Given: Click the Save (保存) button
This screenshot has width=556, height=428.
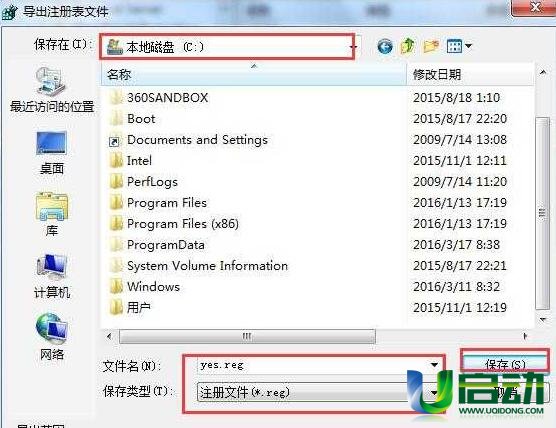Looking at the screenshot, I should [505, 364].
